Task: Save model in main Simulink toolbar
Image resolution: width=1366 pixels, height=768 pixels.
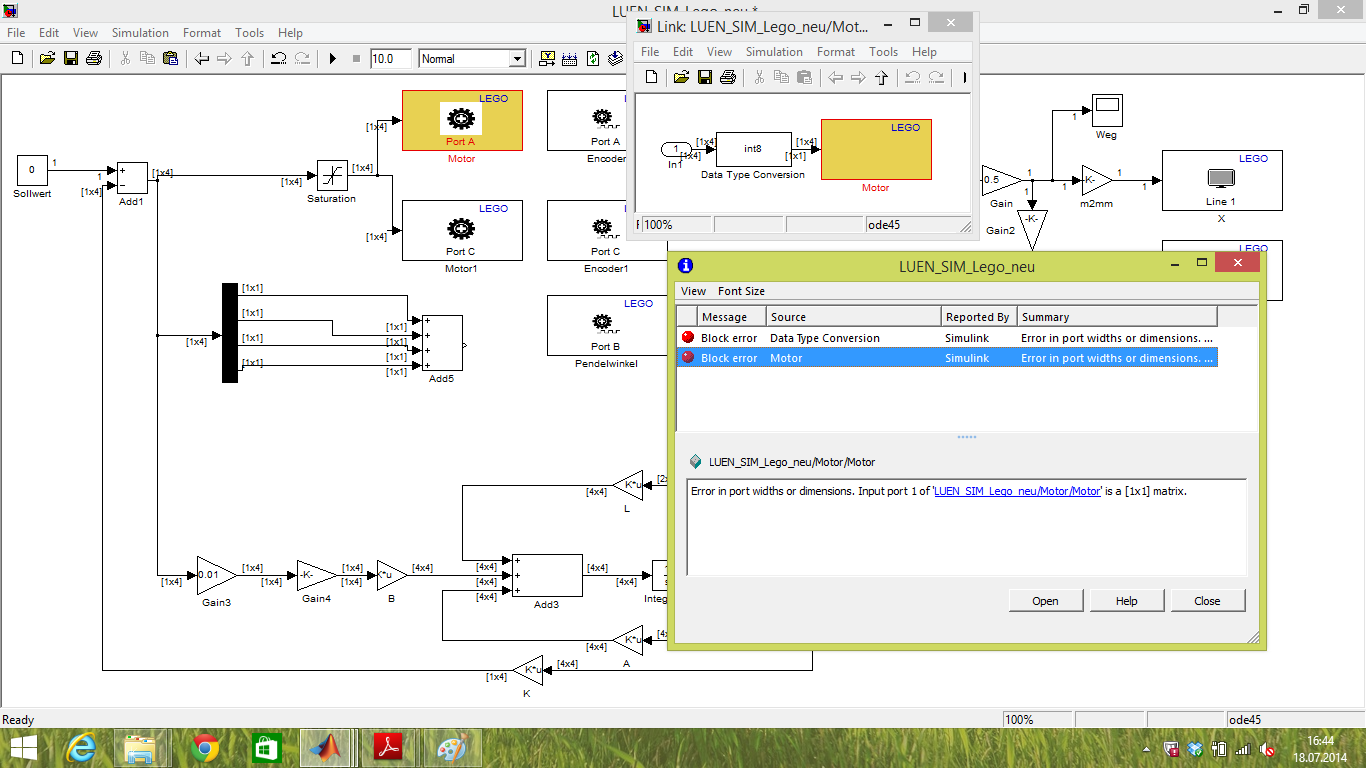Action: click(71, 59)
